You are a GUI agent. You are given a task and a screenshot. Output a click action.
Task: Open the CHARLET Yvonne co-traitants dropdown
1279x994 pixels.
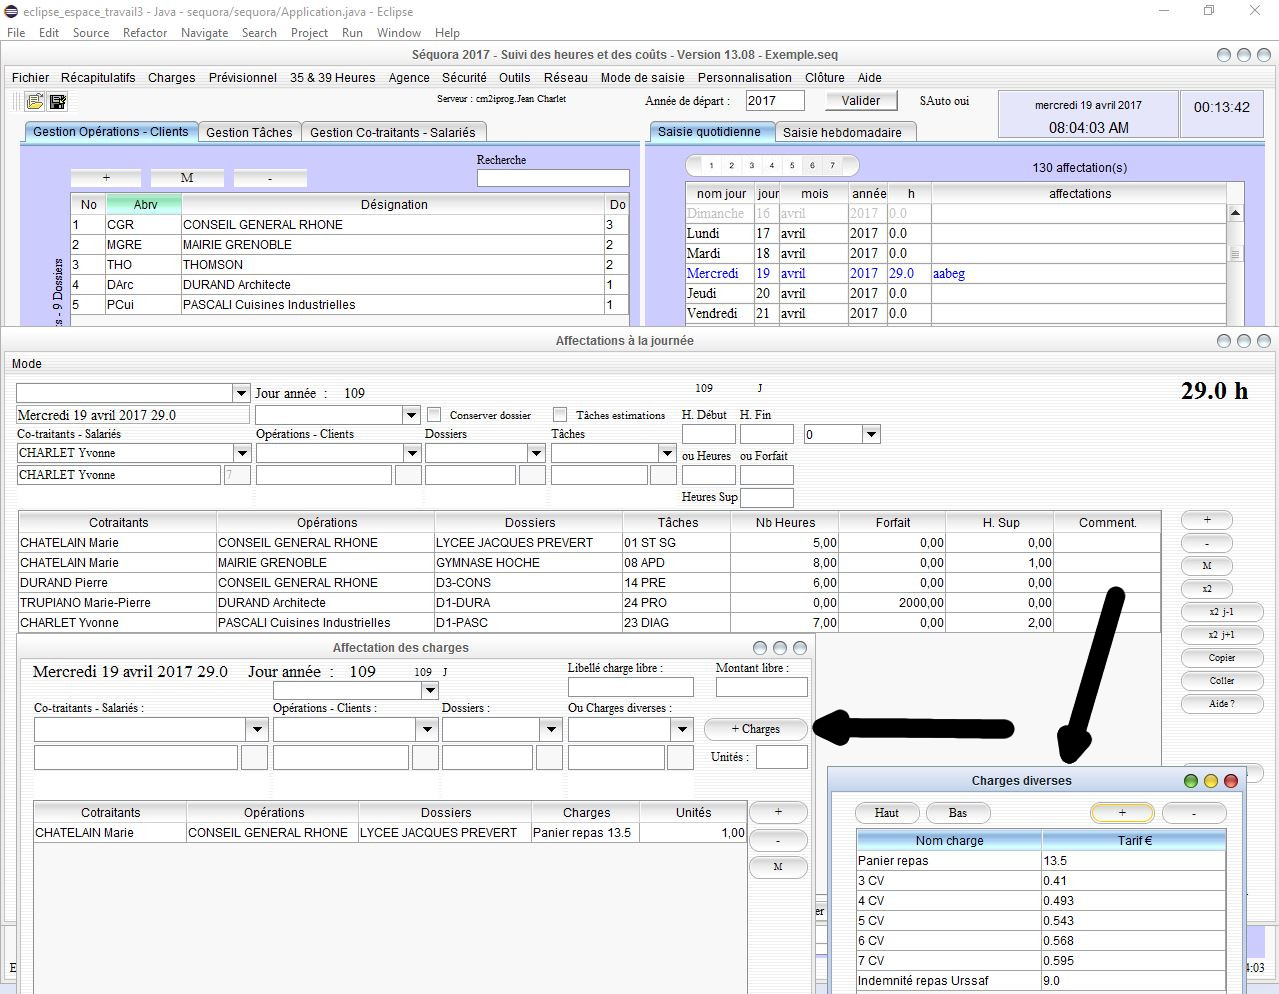pyautogui.click(x=240, y=452)
